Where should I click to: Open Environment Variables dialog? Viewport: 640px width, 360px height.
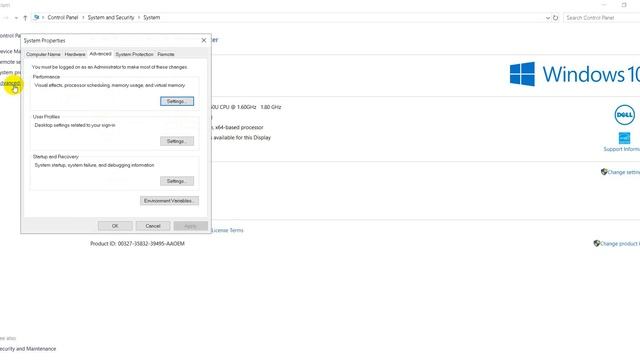(x=169, y=201)
